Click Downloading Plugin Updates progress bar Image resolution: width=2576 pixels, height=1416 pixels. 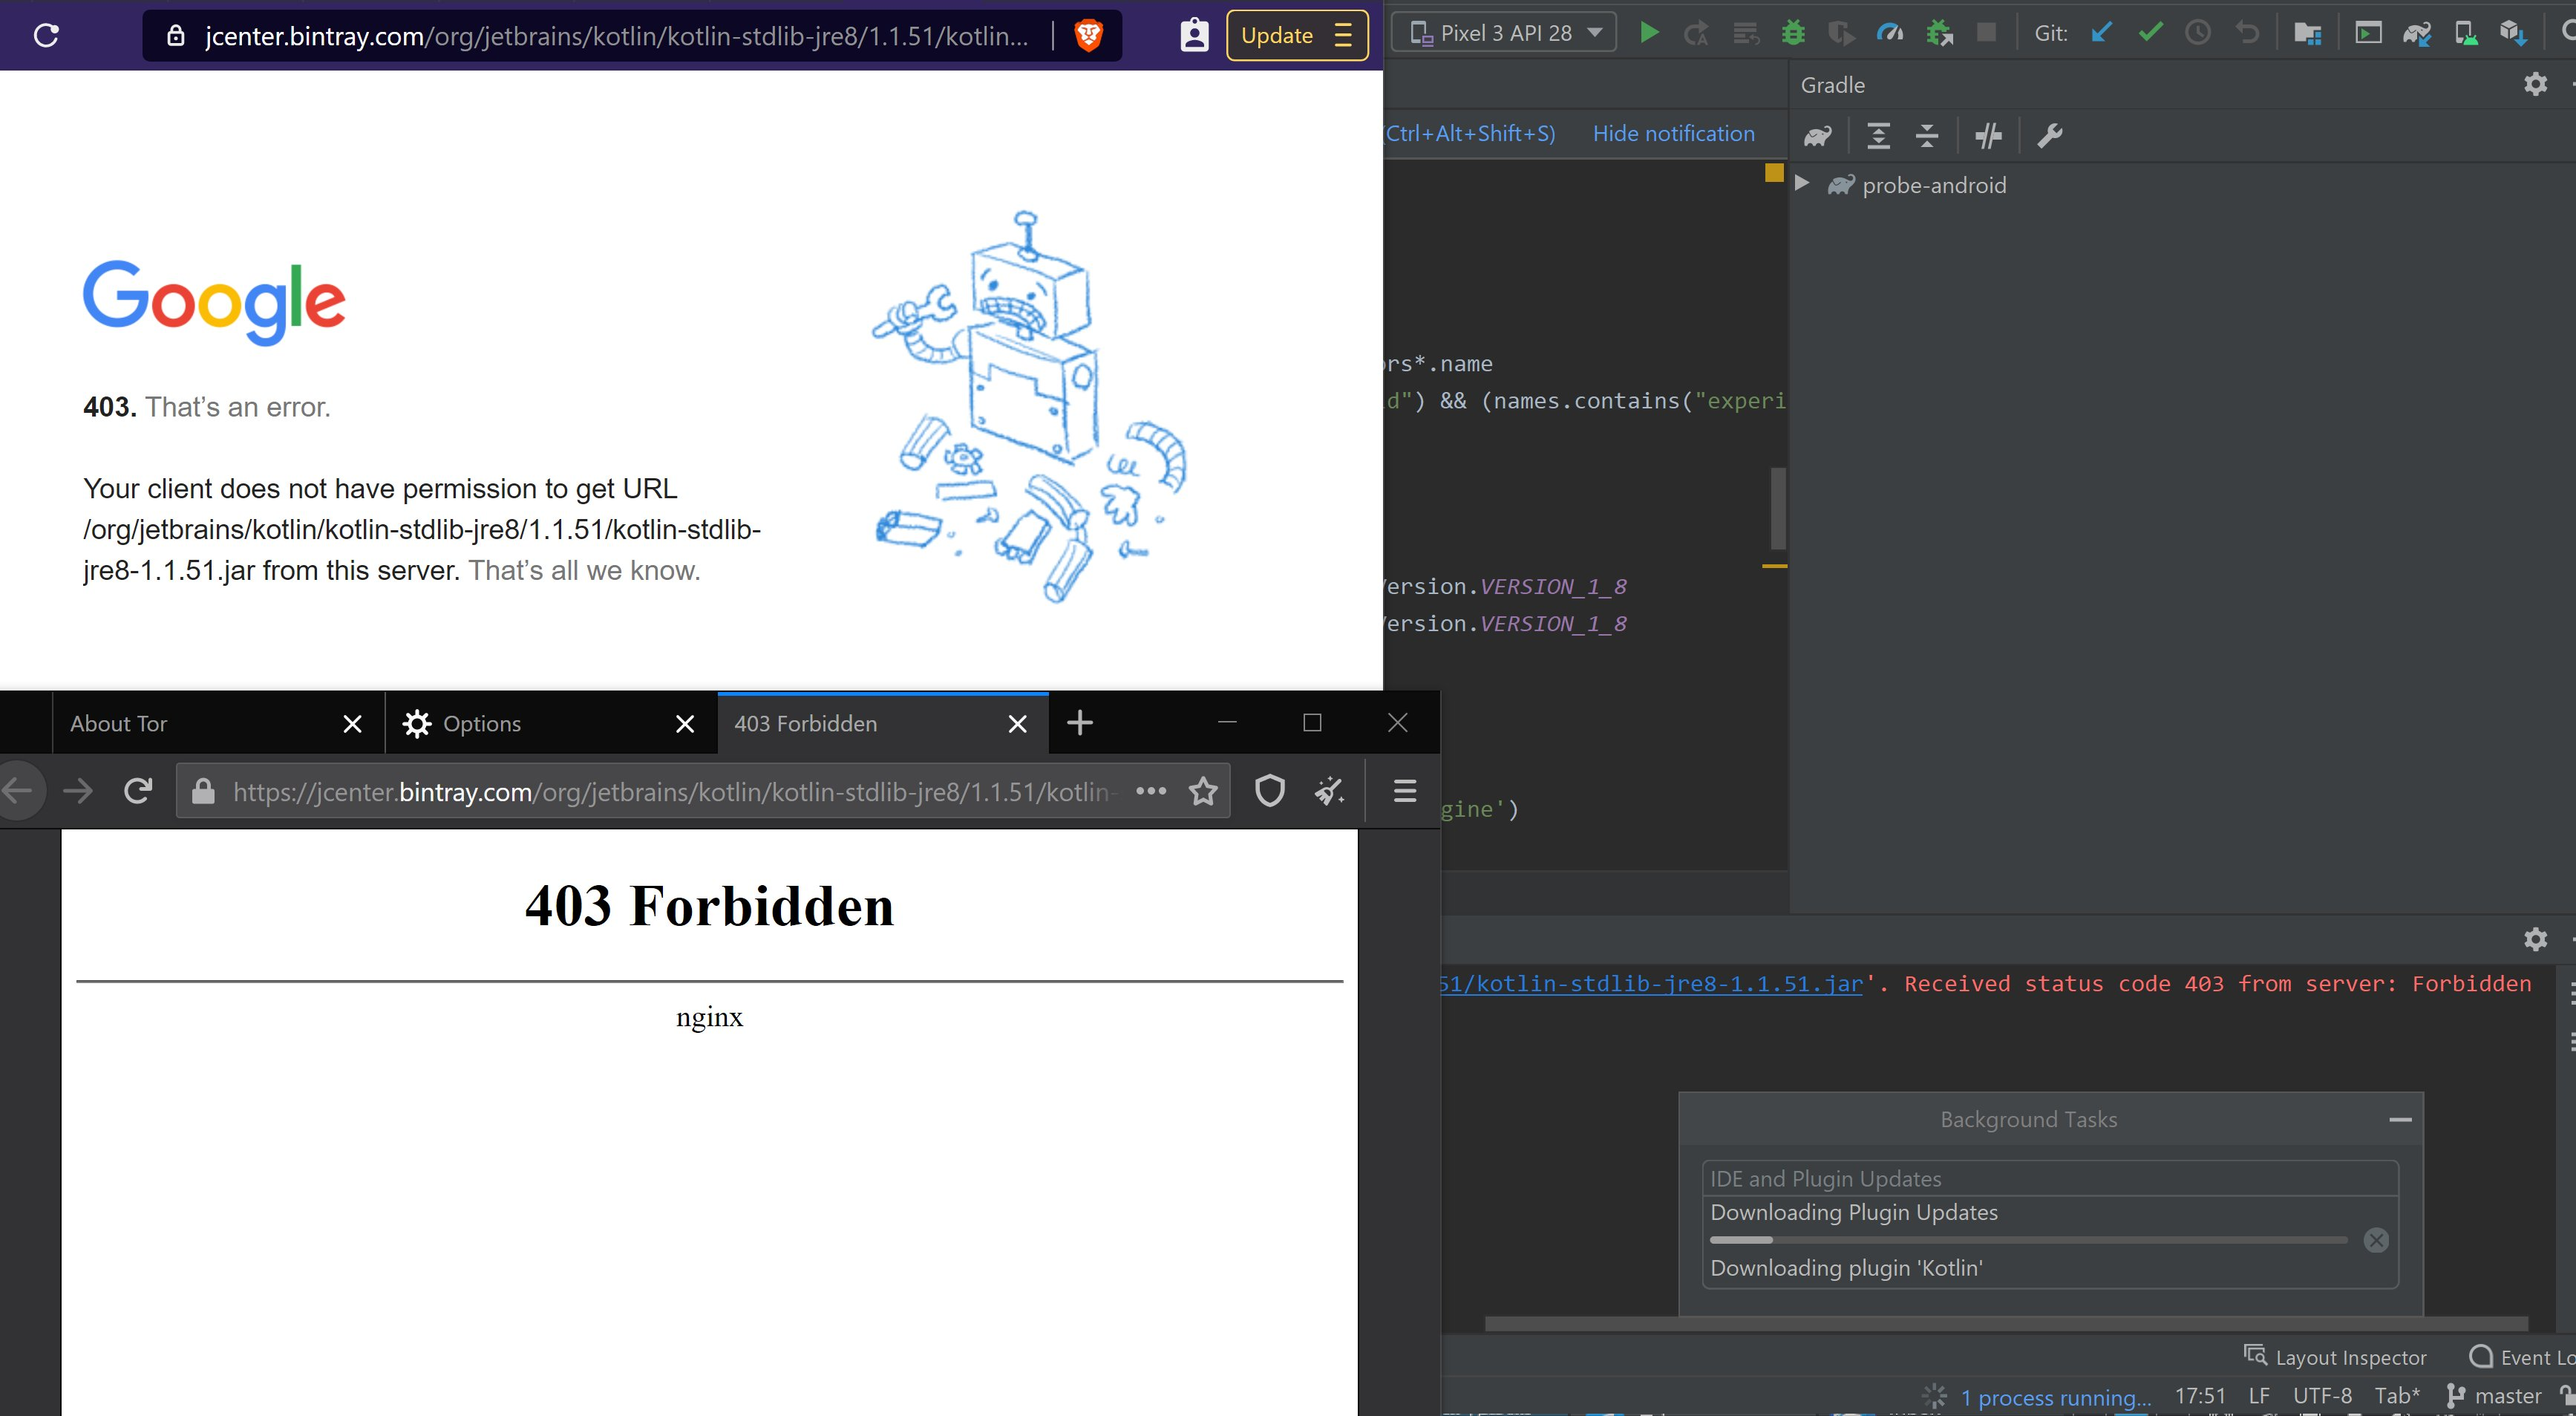pos(2028,1240)
